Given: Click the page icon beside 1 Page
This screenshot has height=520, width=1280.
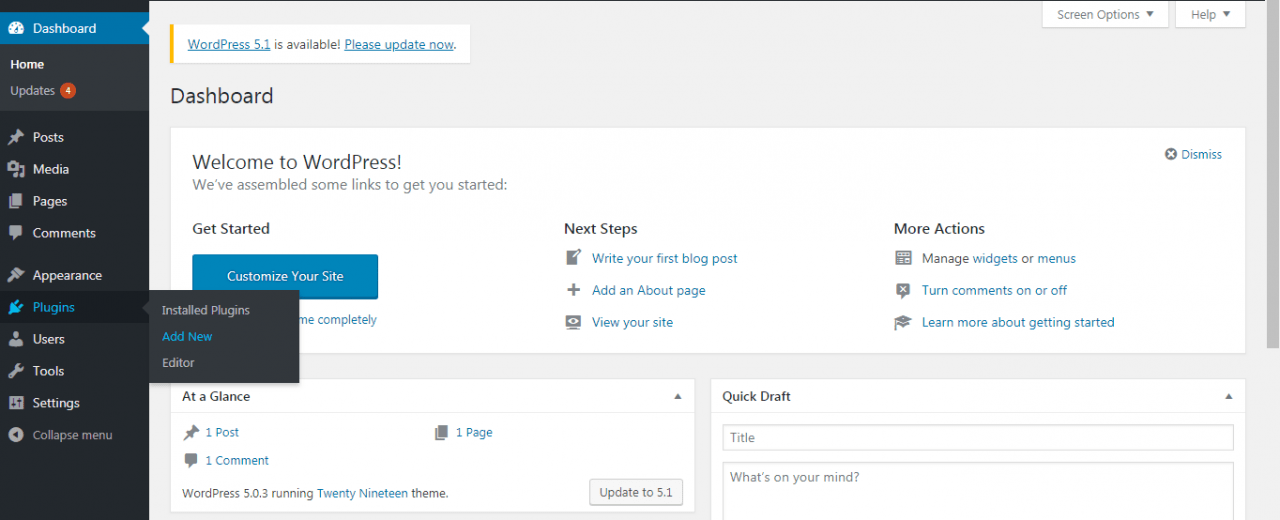Looking at the screenshot, I should click(441, 433).
